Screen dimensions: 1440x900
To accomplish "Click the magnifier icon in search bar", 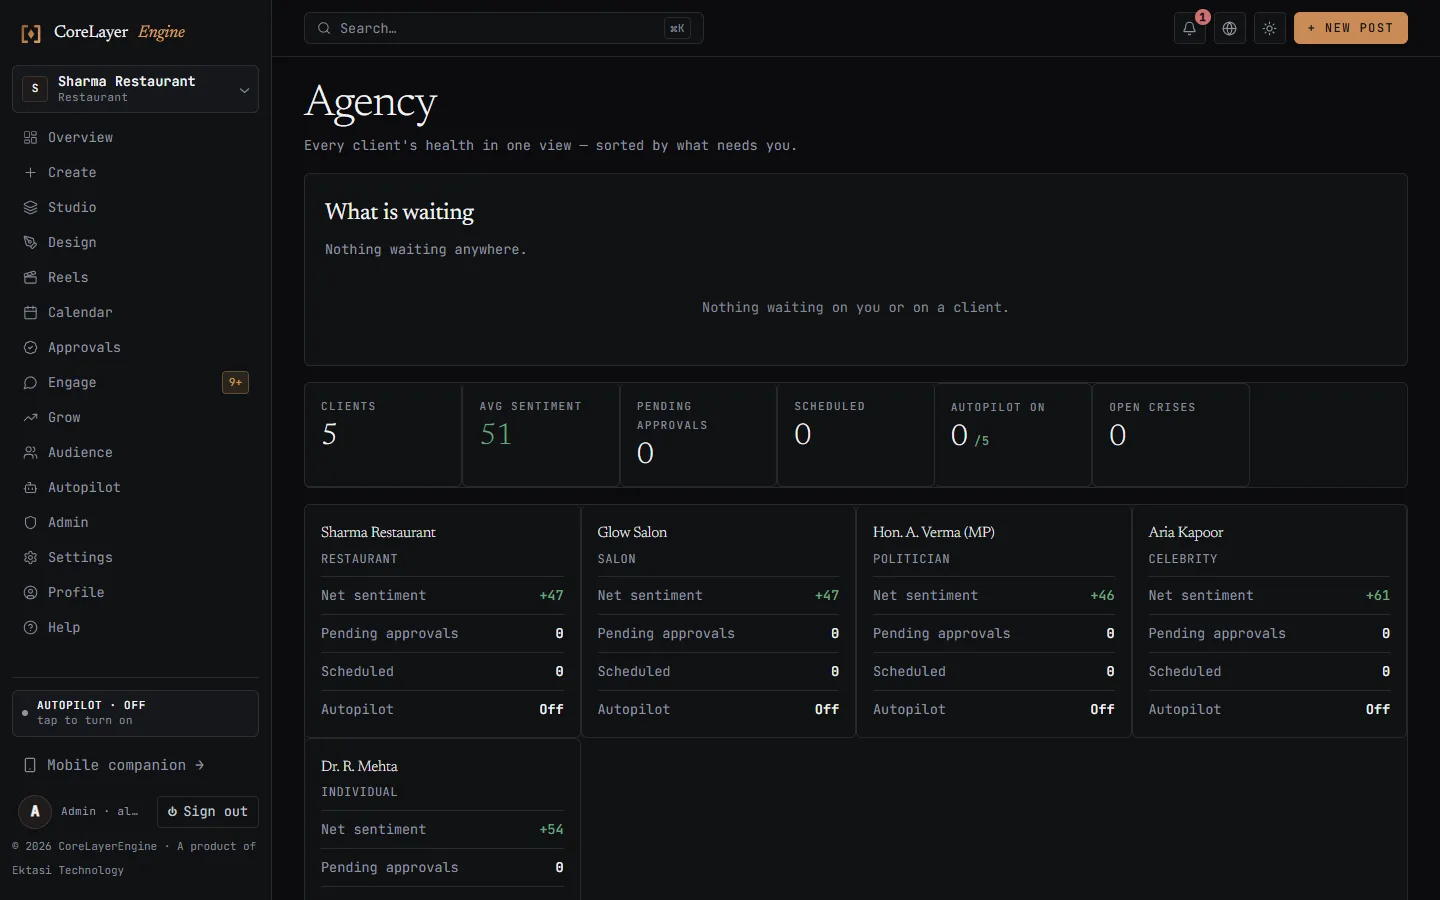I will pos(324,28).
